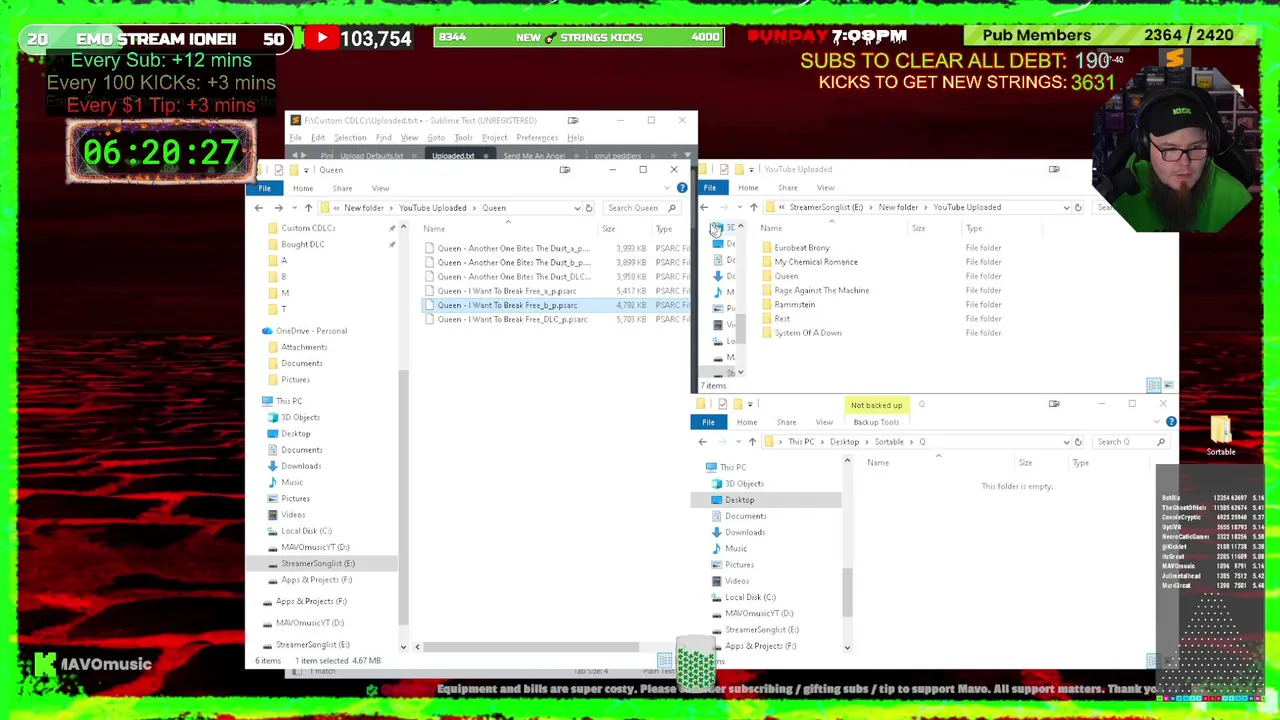
Task: Open Help icon in Queen window
Action: [682, 188]
